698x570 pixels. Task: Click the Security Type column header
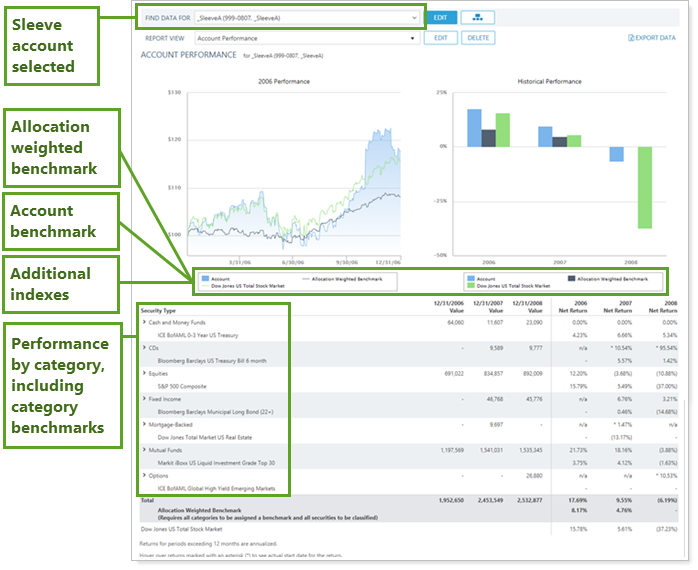158,310
